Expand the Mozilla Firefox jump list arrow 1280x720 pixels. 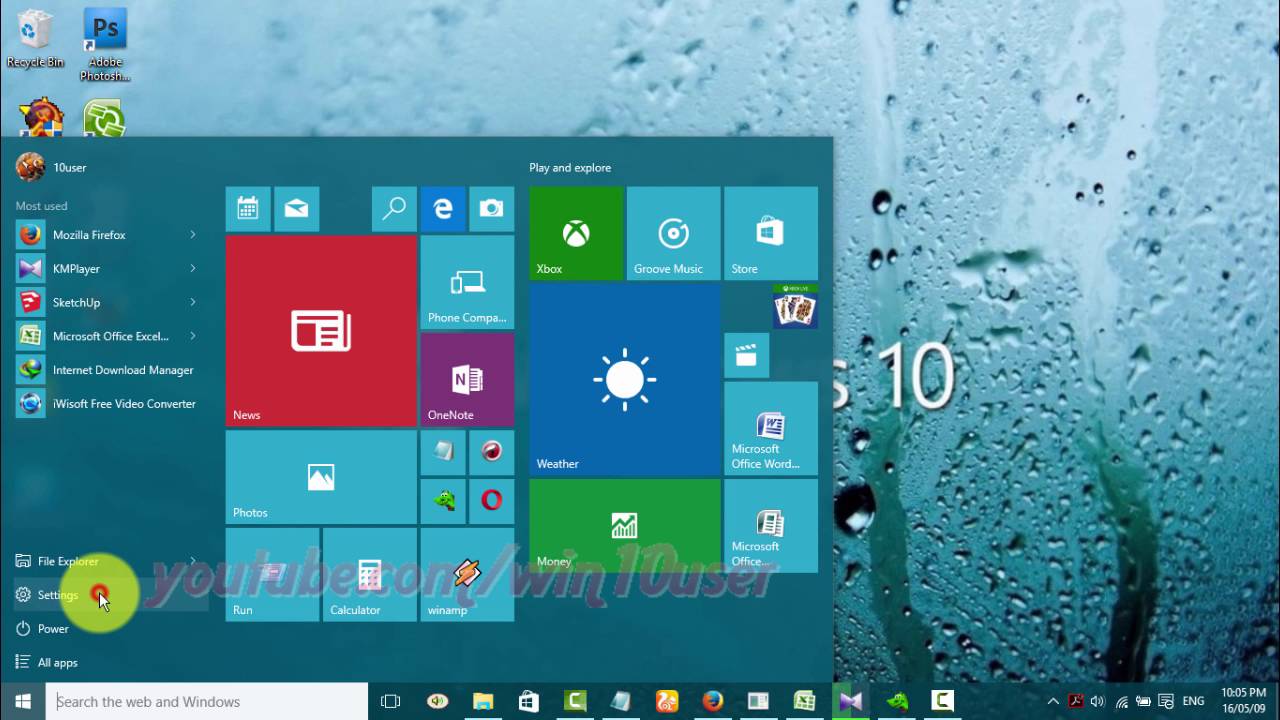[x=193, y=235]
